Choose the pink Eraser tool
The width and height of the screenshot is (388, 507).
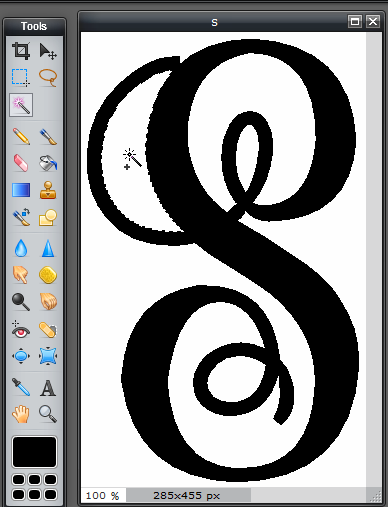[x=21, y=163]
